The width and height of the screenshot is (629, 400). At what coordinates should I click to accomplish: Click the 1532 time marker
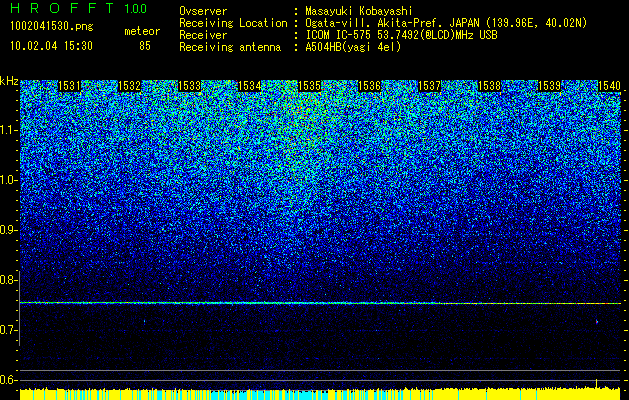coord(129,86)
